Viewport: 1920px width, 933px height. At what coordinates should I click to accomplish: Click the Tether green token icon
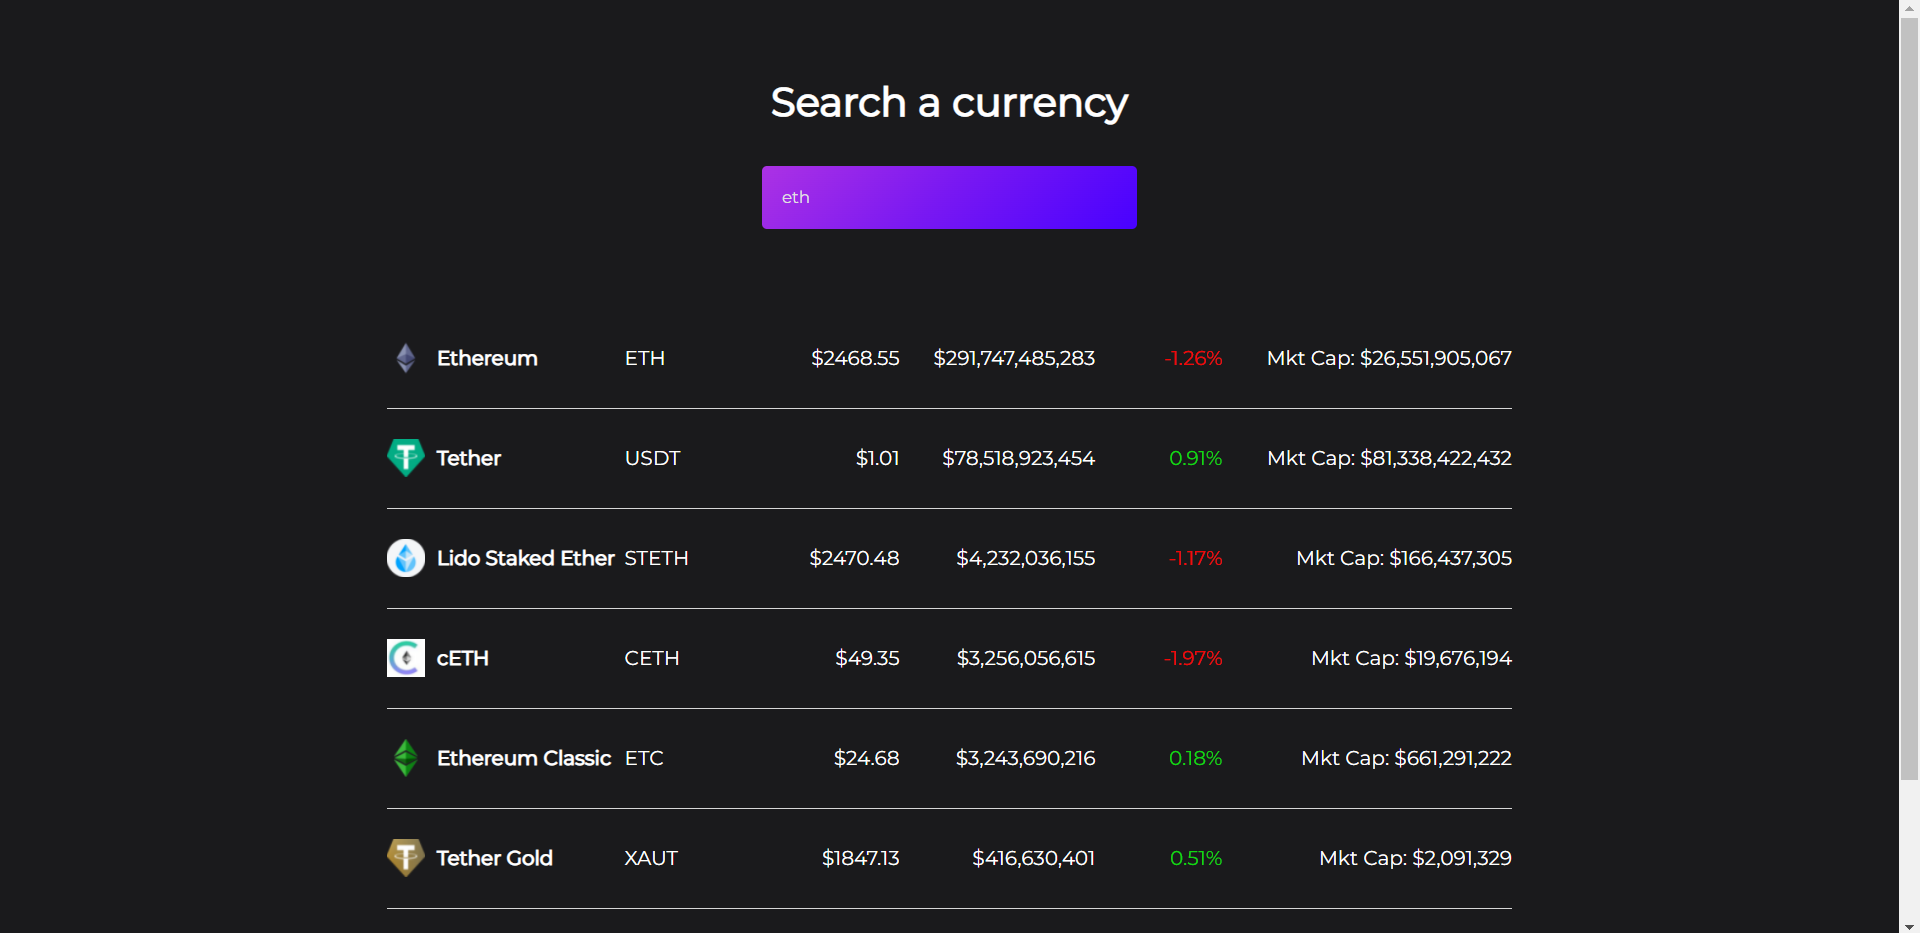click(x=405, y=457)
